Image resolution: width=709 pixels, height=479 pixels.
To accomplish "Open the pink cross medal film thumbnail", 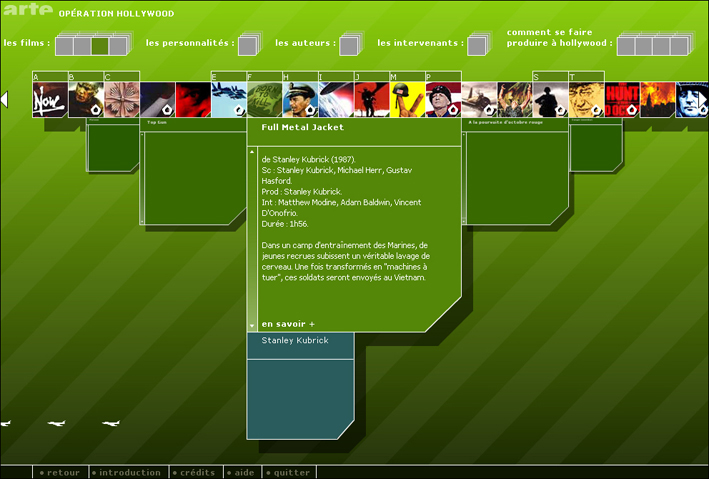I will pos(122,100).
